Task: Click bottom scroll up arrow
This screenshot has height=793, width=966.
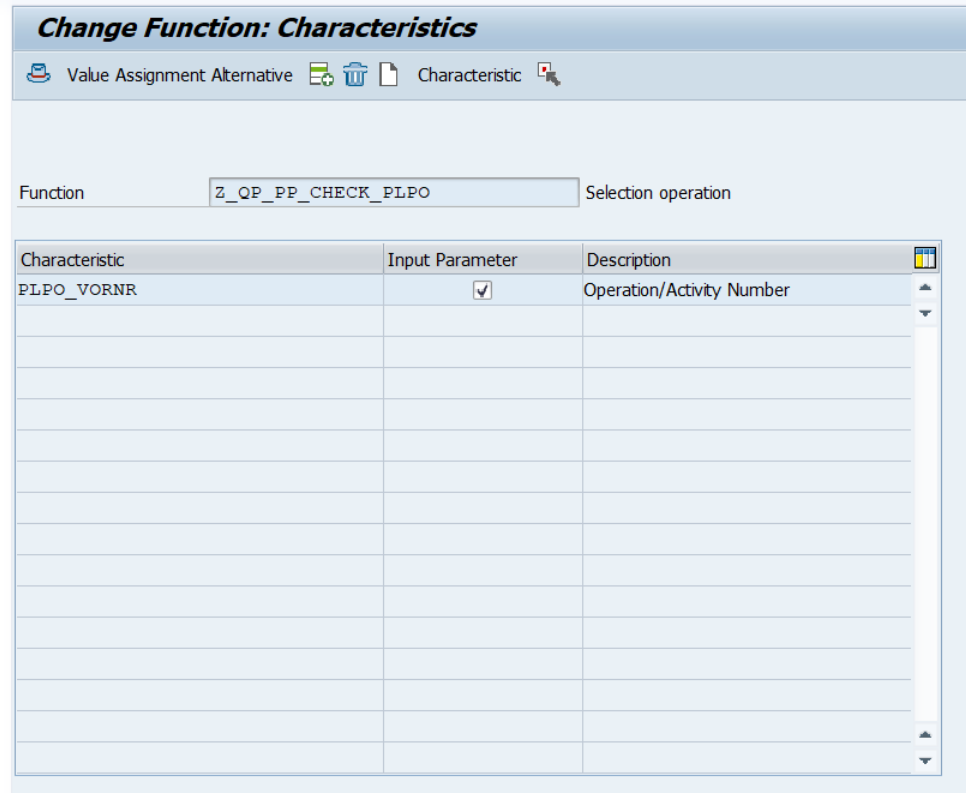Action: pos(925,735)
